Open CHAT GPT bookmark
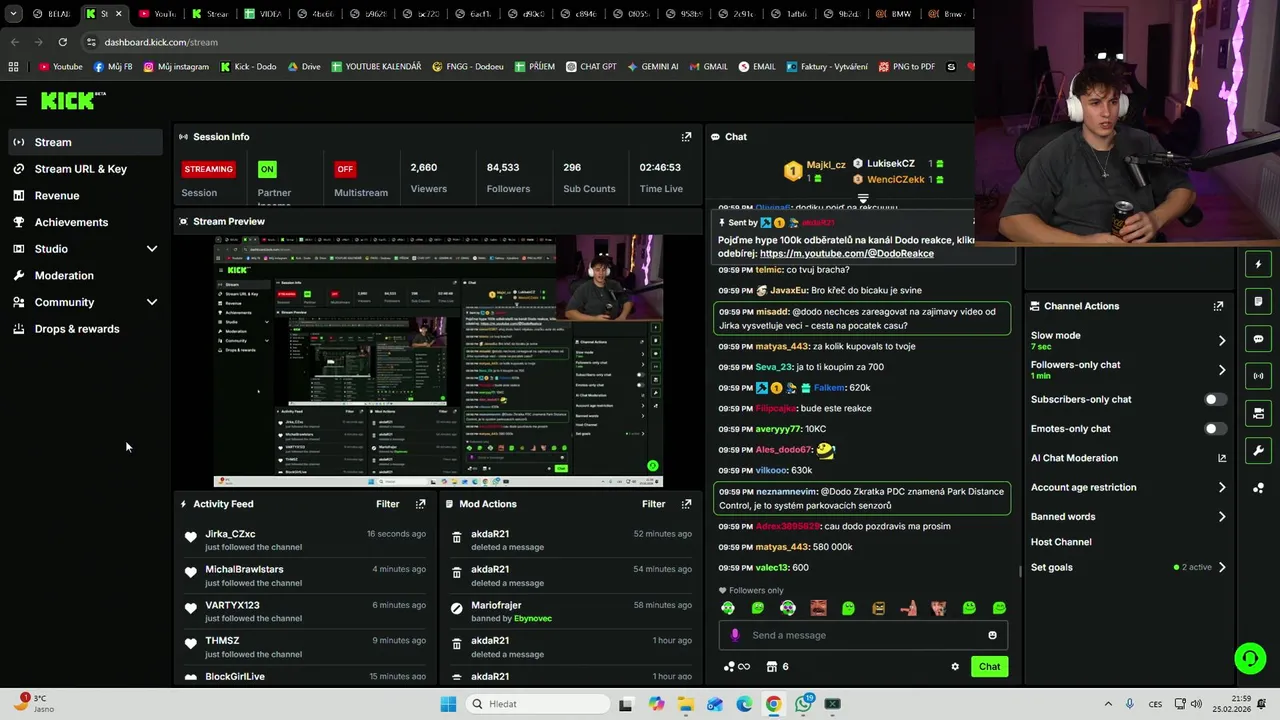This screenshot has height=720, width=1280. pyautogui.click(x=590, y=67)
